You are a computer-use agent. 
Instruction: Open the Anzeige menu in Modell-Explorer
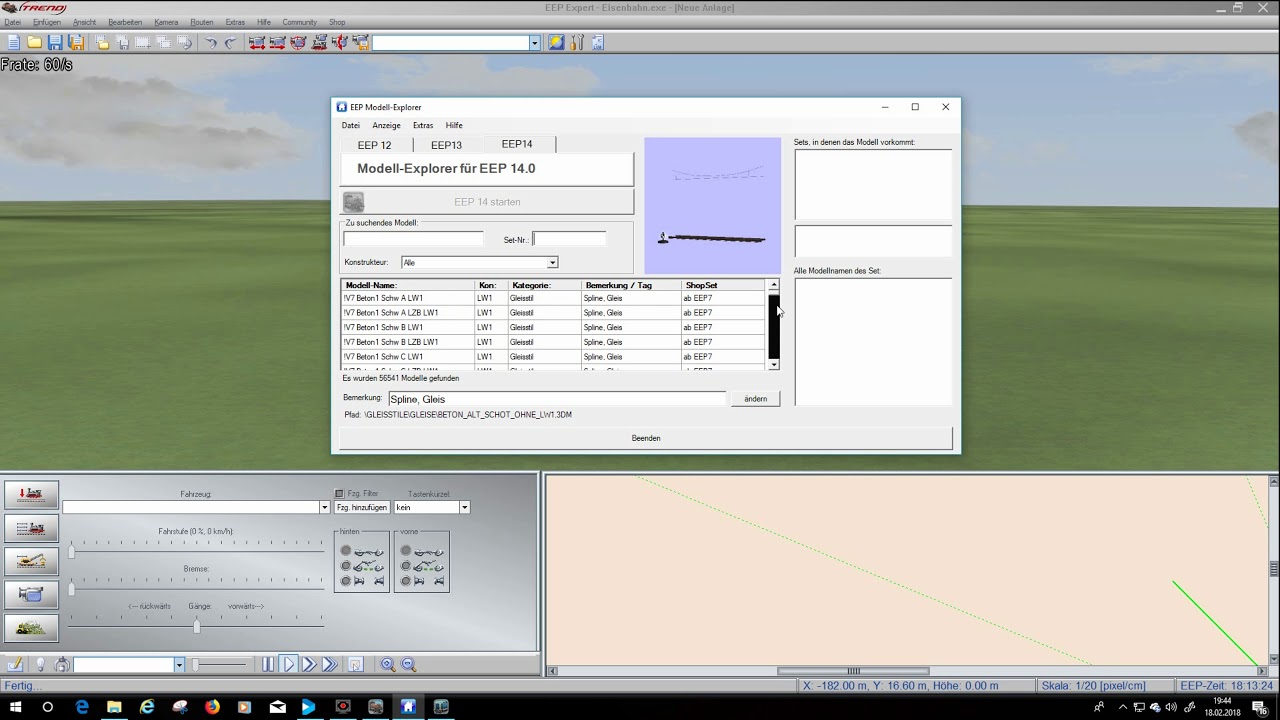tap(386, 126)
